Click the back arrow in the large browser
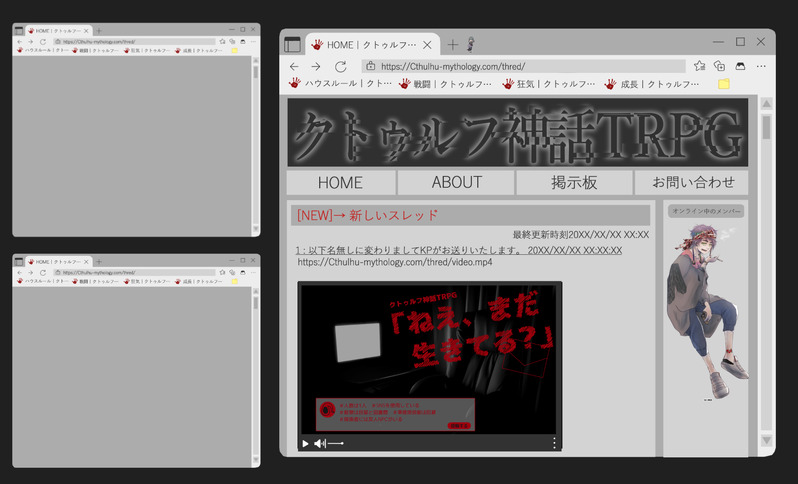Viewport: 798px width, 484px height. 294,67
